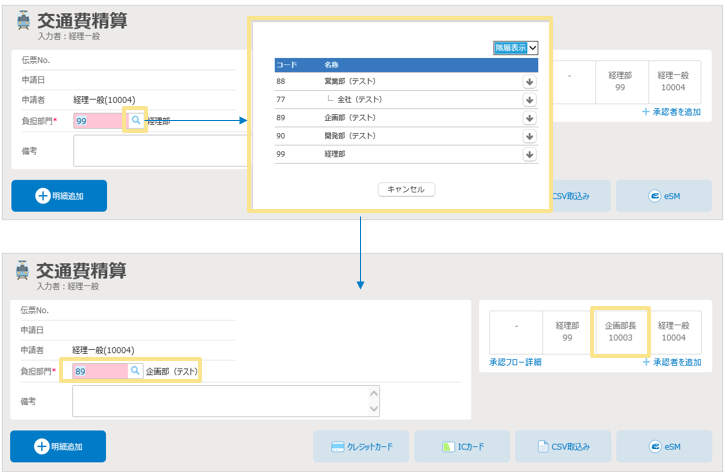724x472 pixels.
Task: Click the eSM button in the lower form
Action: [663, 446]
